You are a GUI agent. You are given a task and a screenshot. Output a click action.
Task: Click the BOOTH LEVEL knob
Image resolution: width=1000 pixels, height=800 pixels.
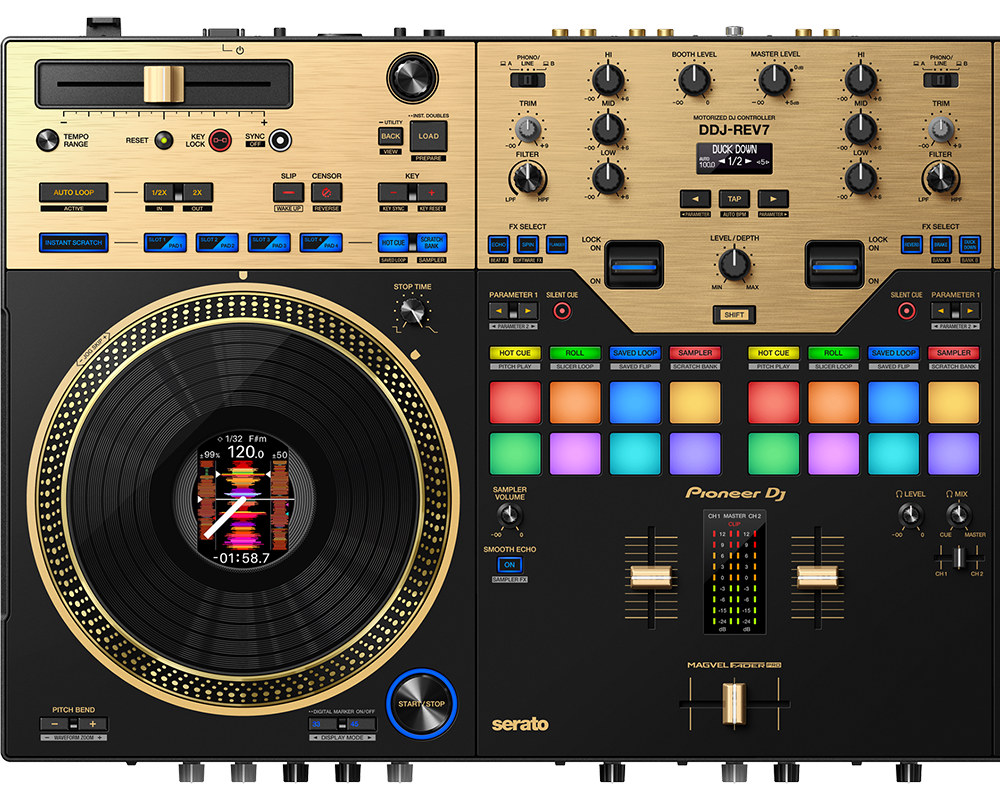[x=694, y=80]
